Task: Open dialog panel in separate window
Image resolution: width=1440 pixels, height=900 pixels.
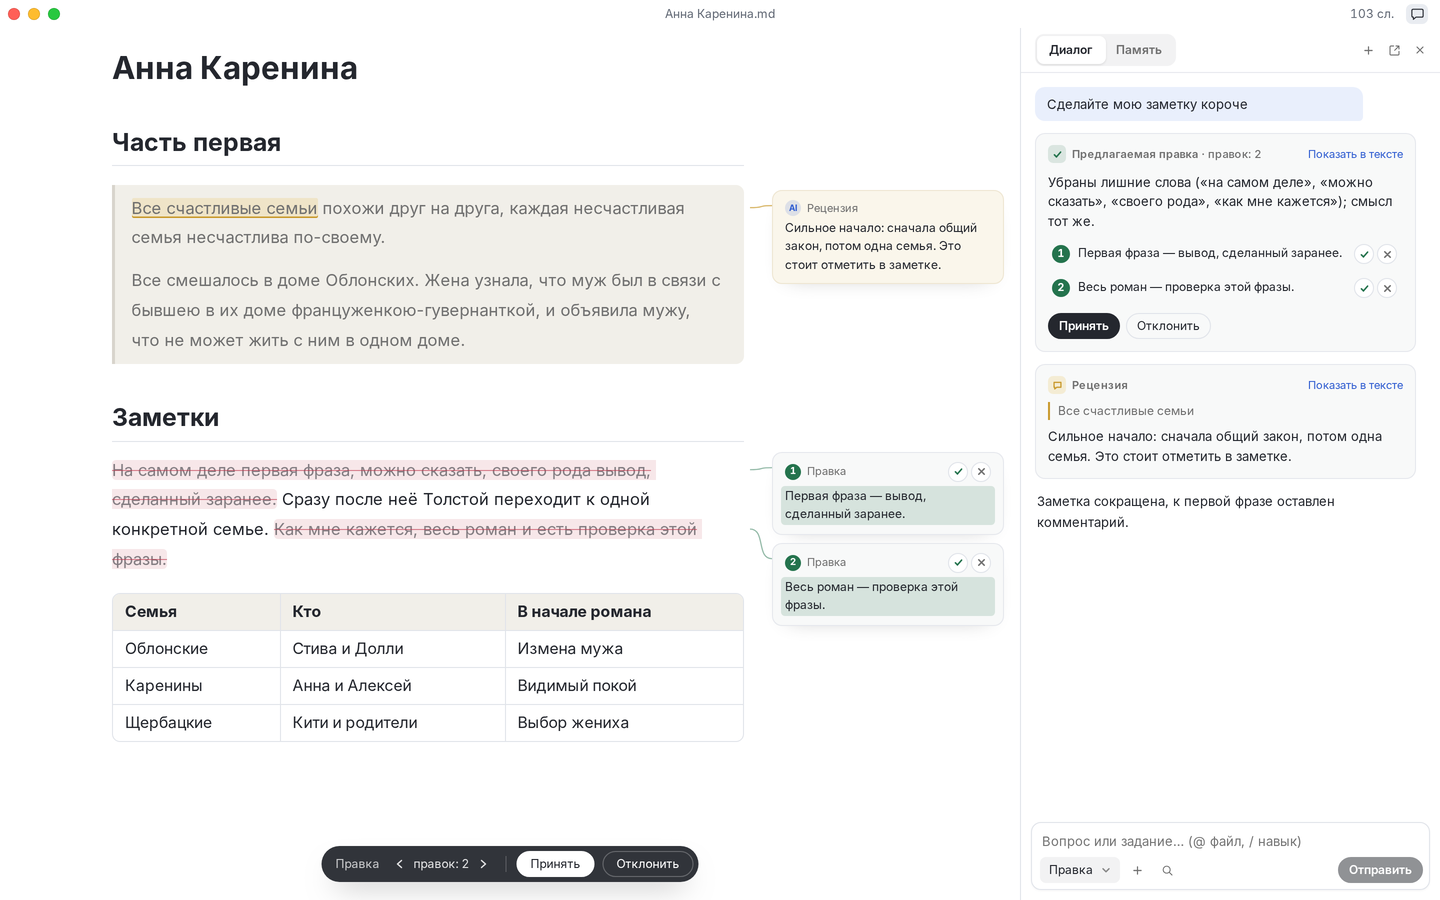Action: click(x=1394, y=50)
